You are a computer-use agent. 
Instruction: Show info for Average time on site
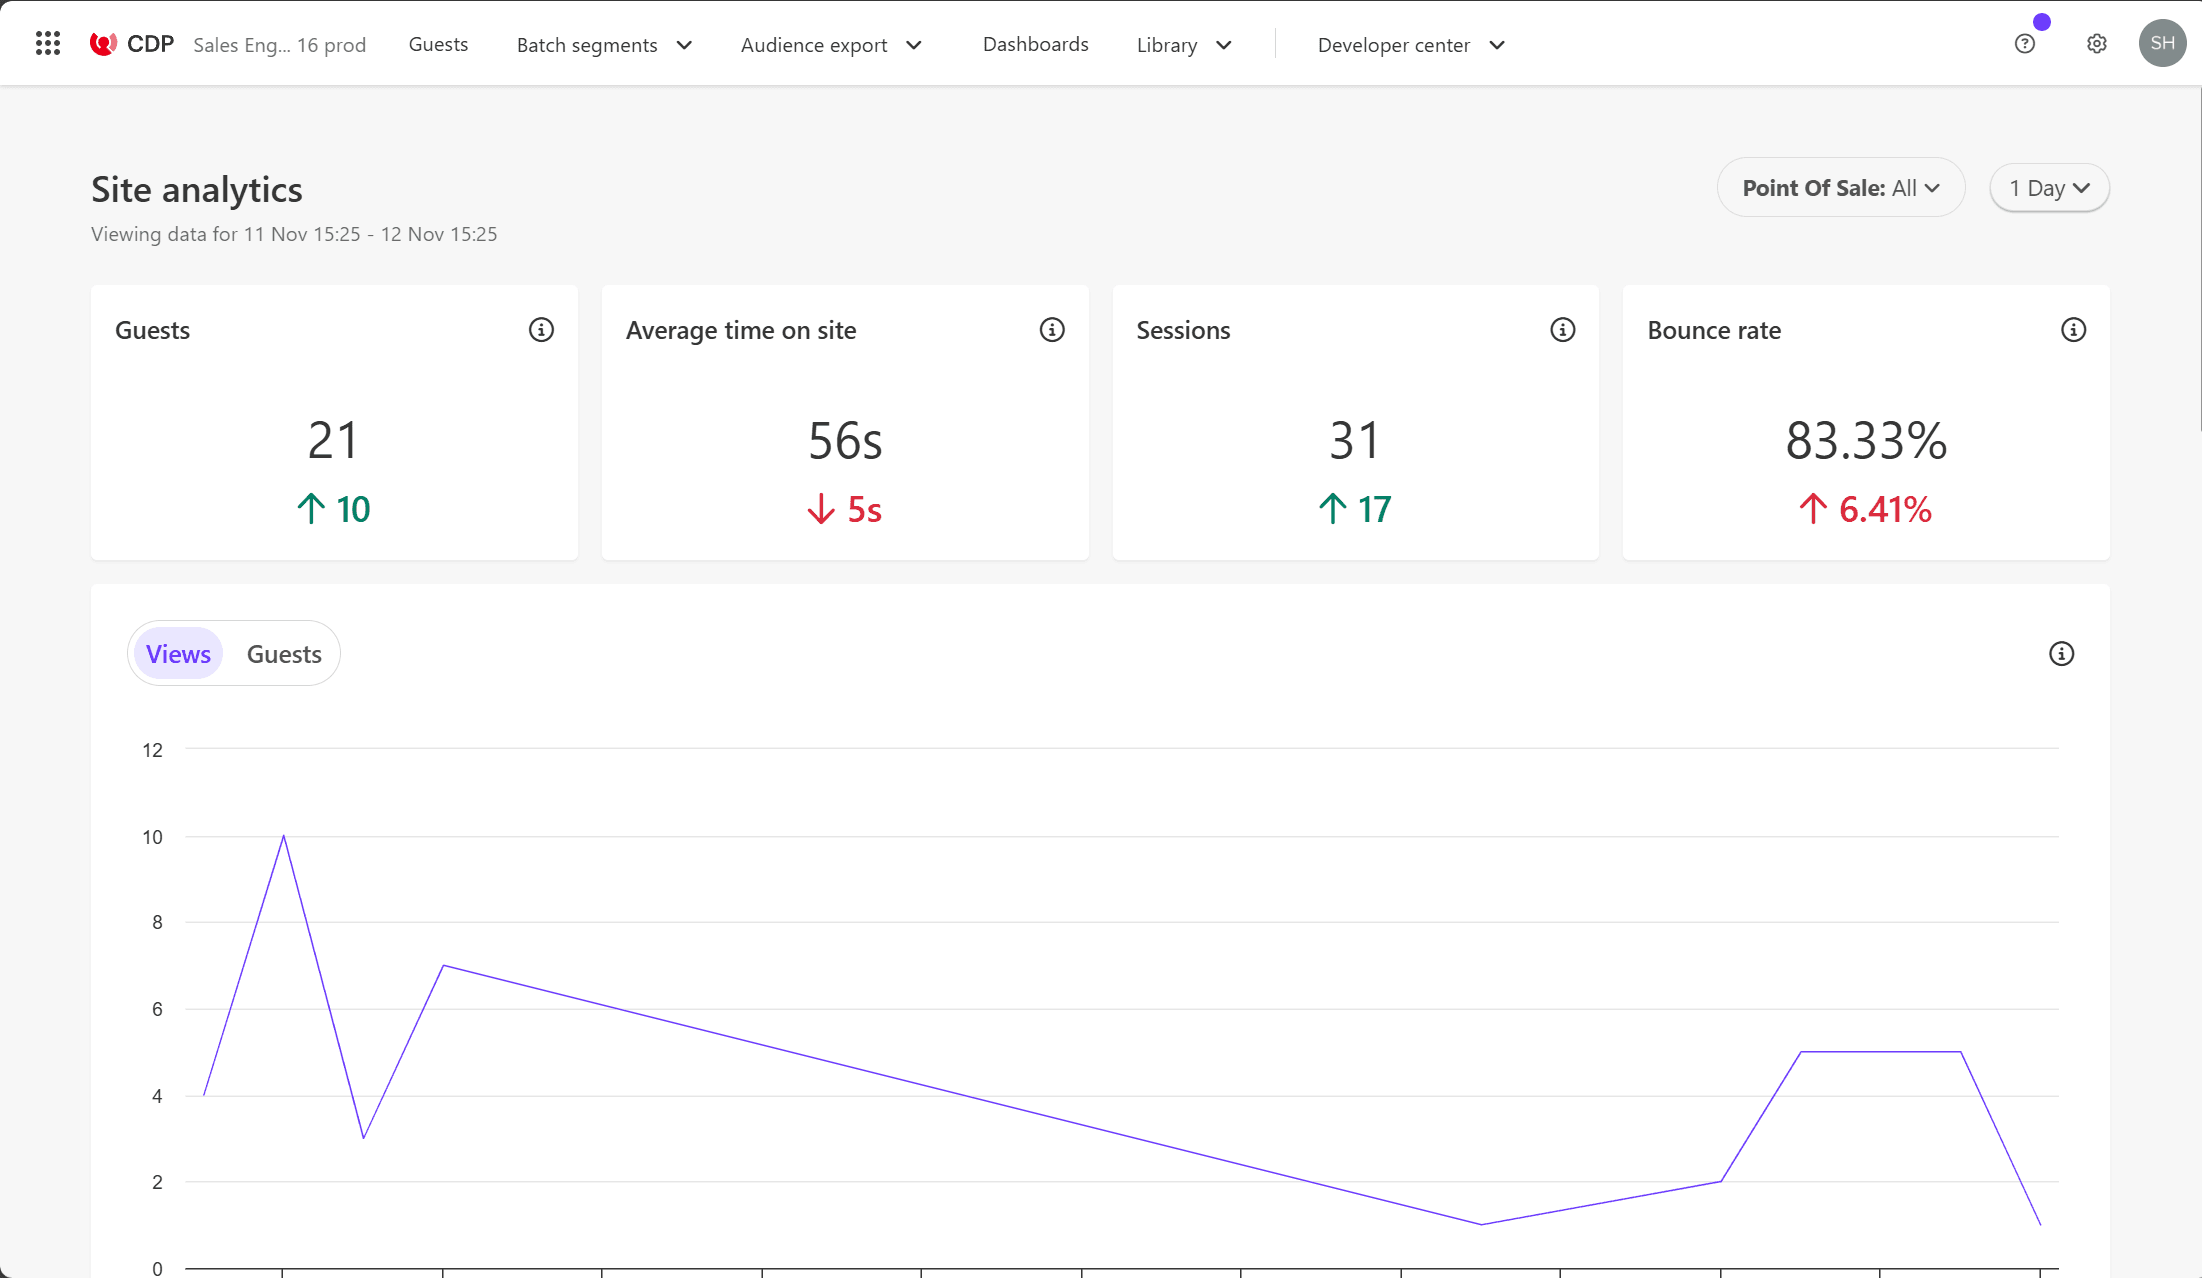[1052, 330]
